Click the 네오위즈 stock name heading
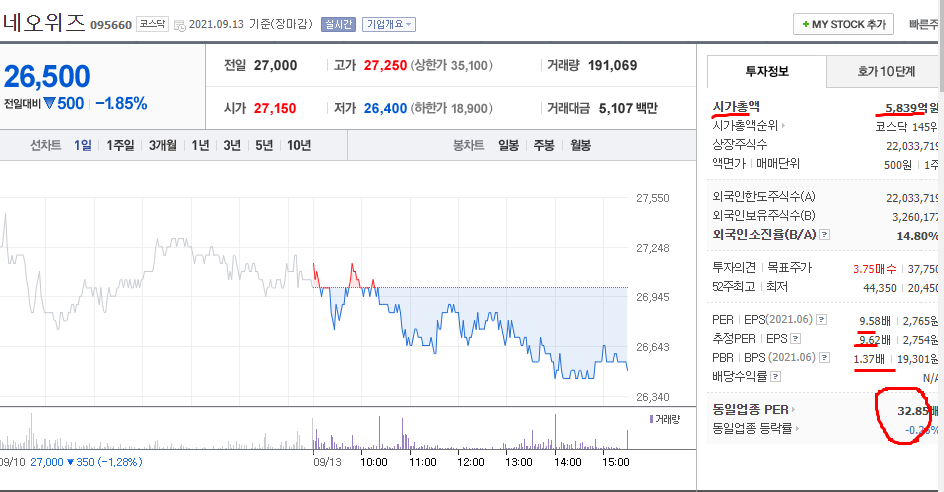Screen dimensions: 944x492 tap(44, 22)
